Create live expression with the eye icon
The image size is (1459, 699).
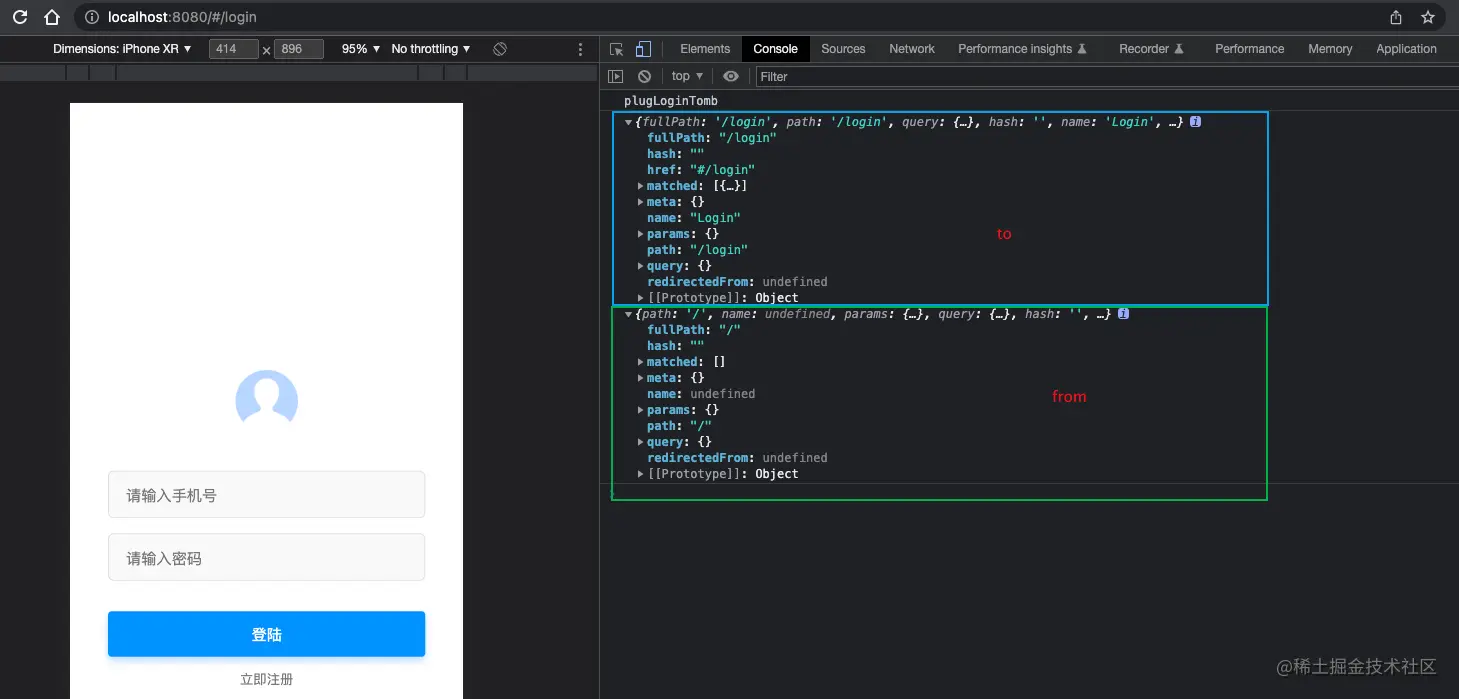[x=731, y=76]
